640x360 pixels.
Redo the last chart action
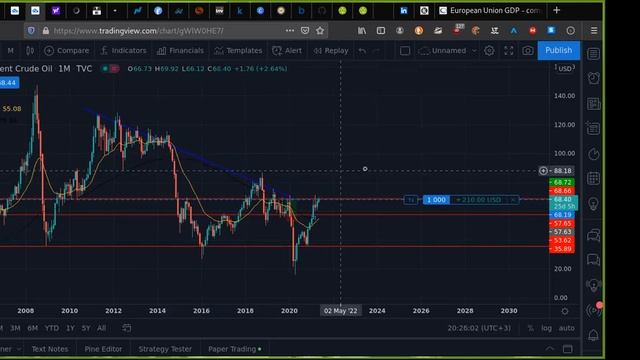click(x=376, y=51)
